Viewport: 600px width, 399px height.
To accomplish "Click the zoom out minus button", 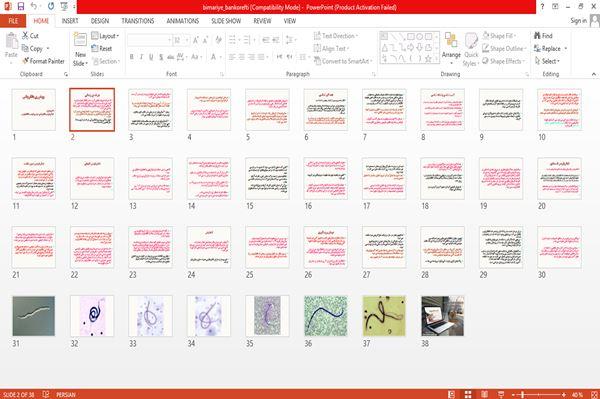I will pos(514,394).
